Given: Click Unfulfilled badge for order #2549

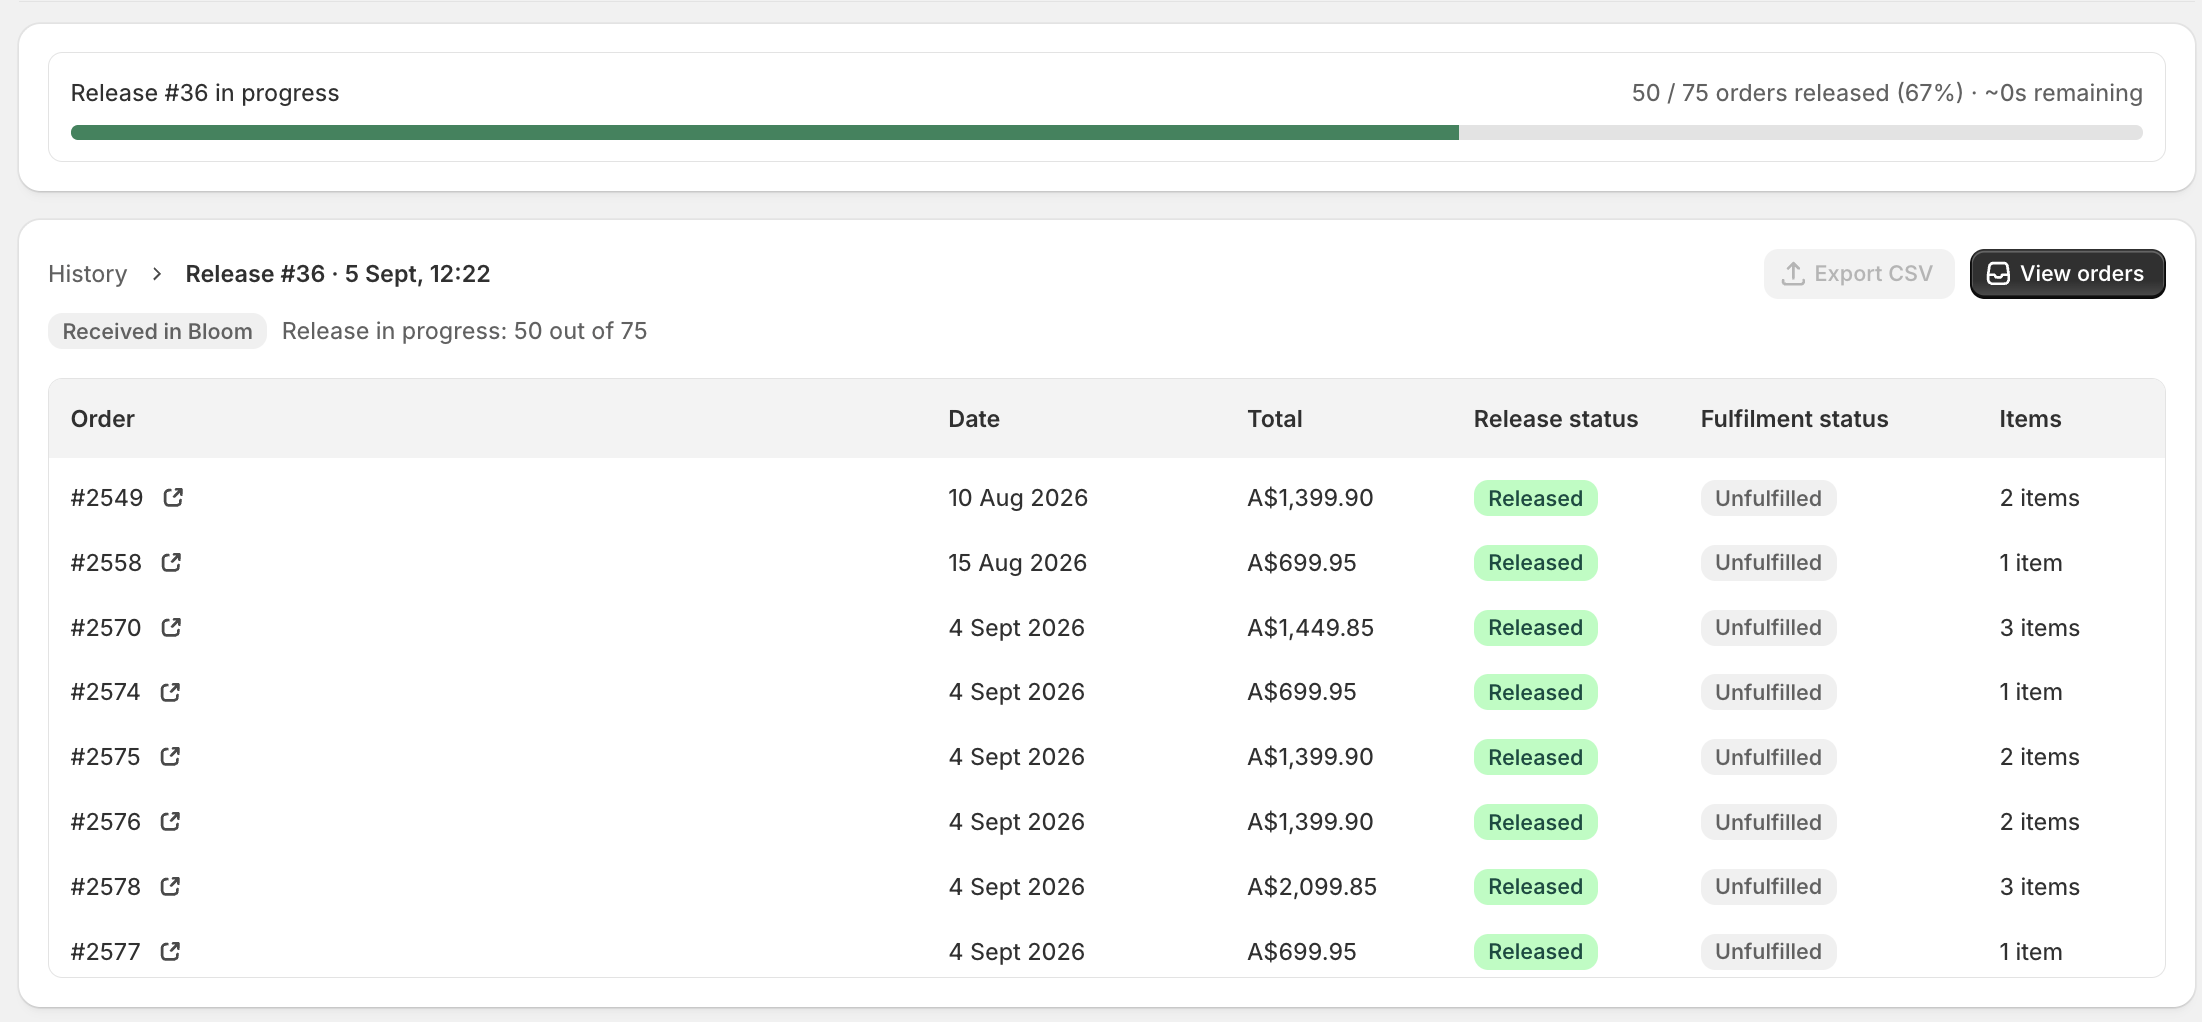Looking at the screenshot, I should (x=1768, y=498).
